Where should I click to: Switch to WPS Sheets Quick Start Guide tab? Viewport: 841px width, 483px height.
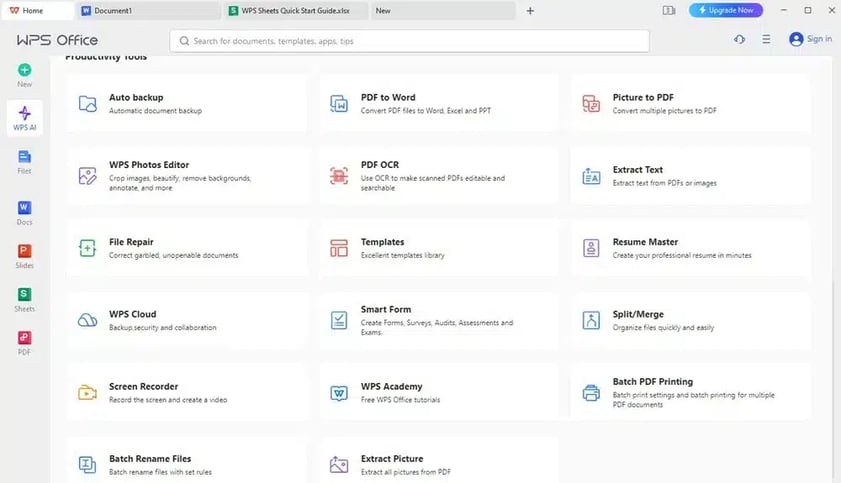point(295,11)
